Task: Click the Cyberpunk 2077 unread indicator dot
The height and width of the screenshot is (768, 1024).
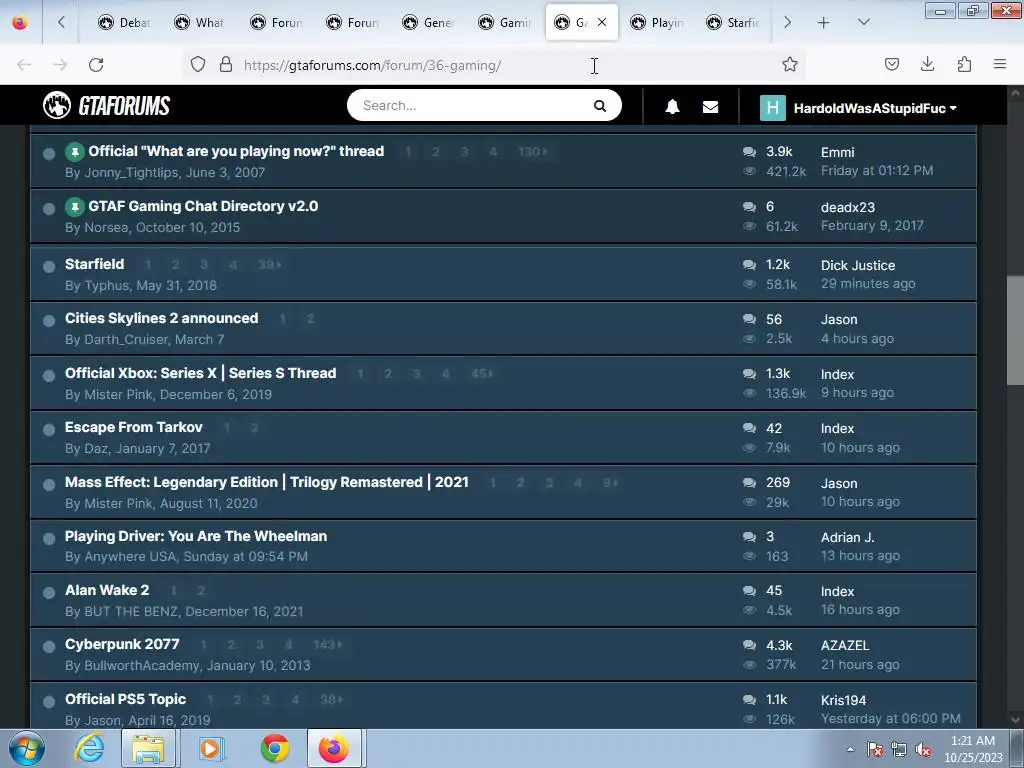Action: [x=49, y=647]
